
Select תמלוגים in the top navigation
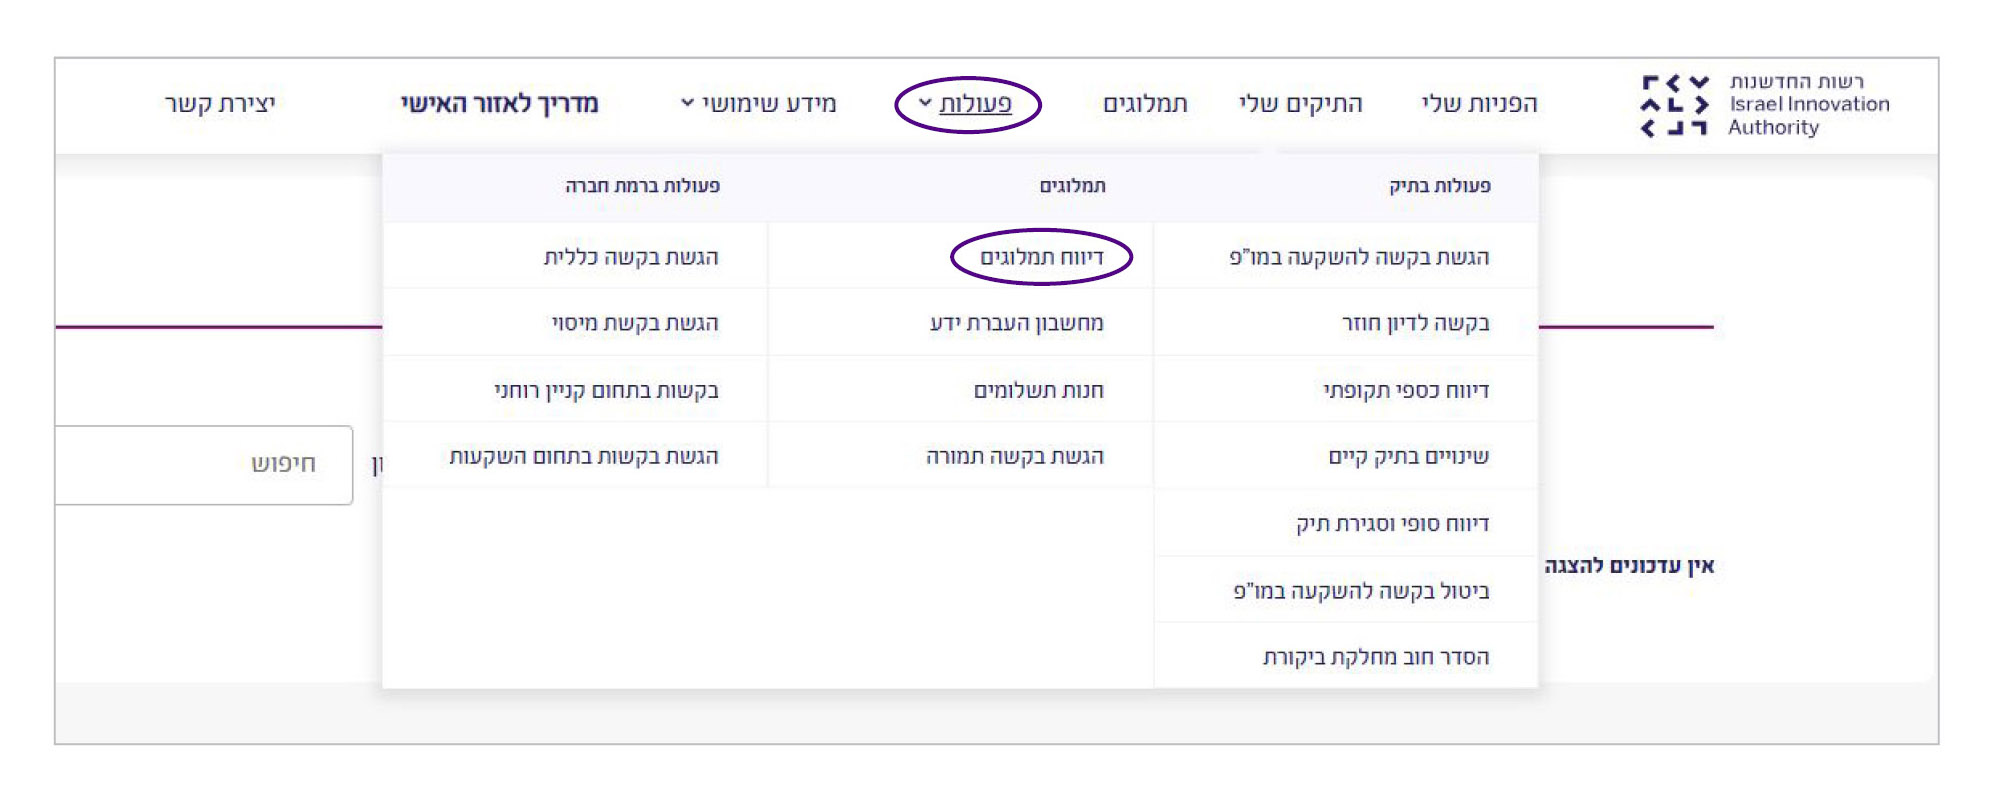[1145, 104]
